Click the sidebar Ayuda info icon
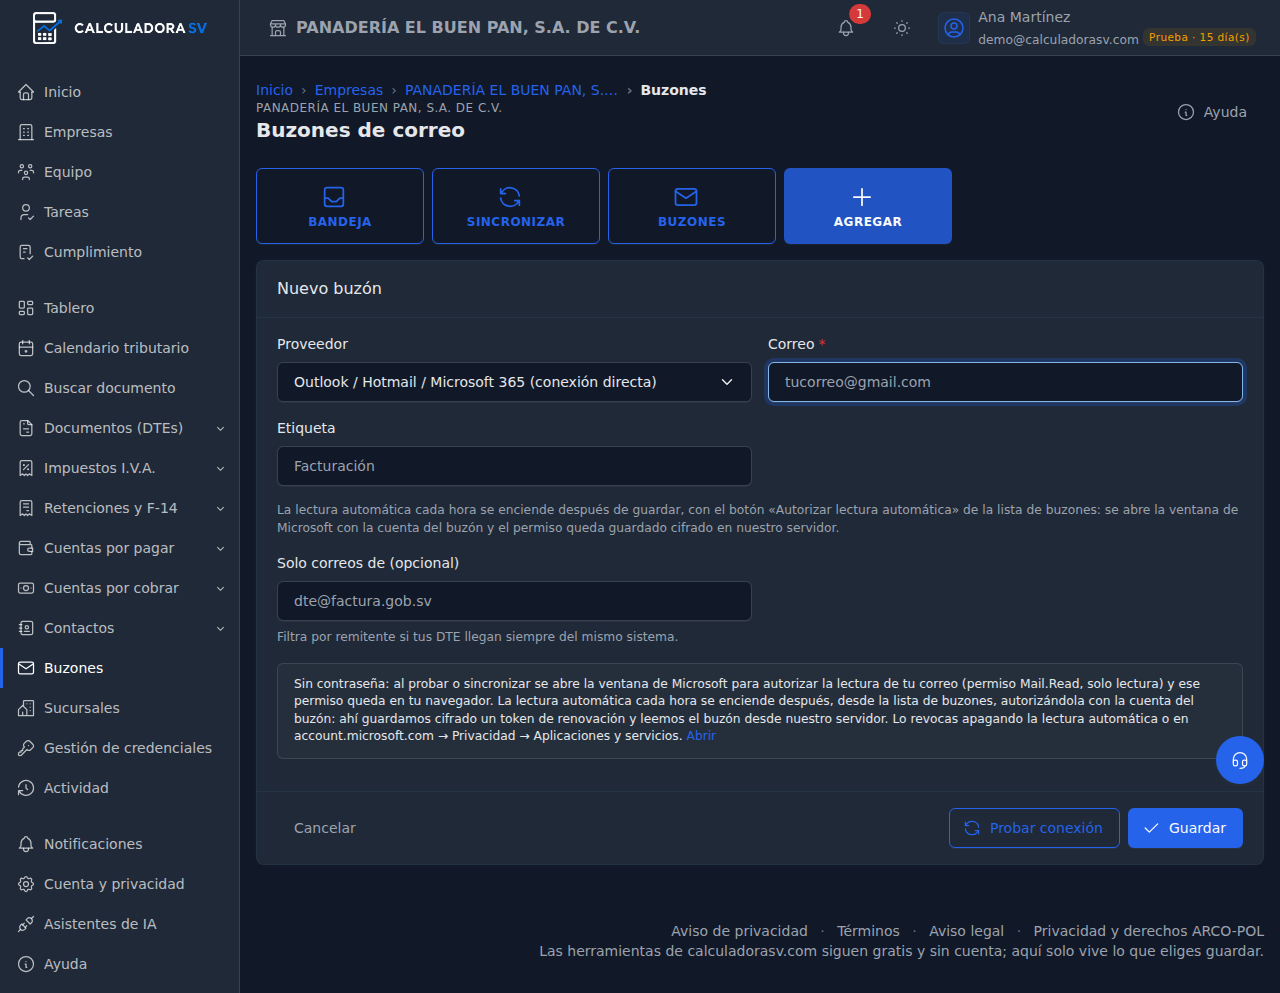 coord(26,964)
